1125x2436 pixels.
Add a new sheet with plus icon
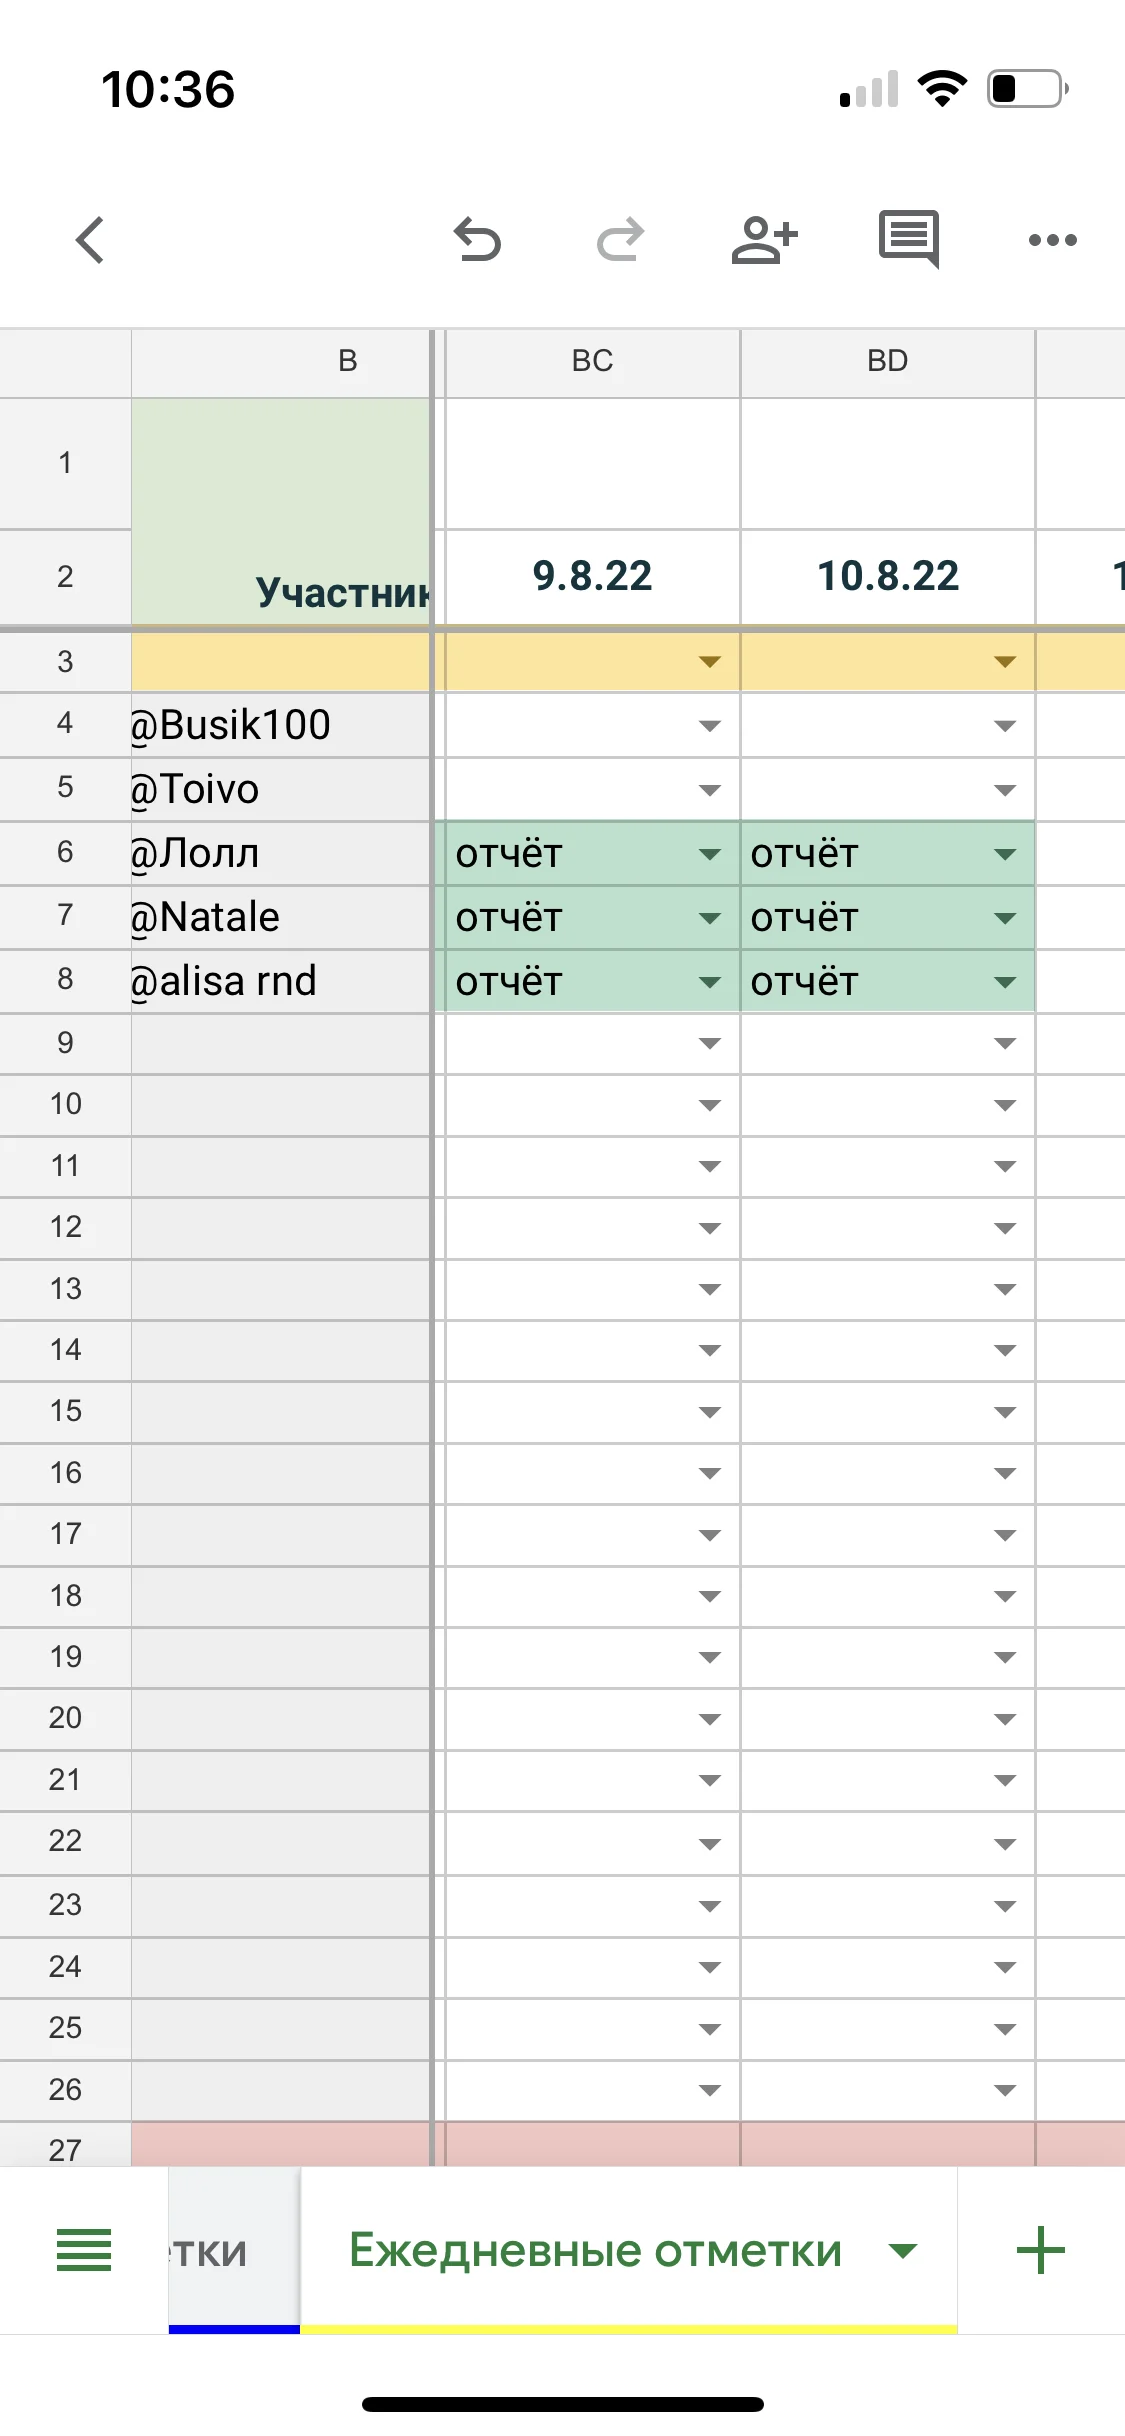(x=1041, y=2250)
